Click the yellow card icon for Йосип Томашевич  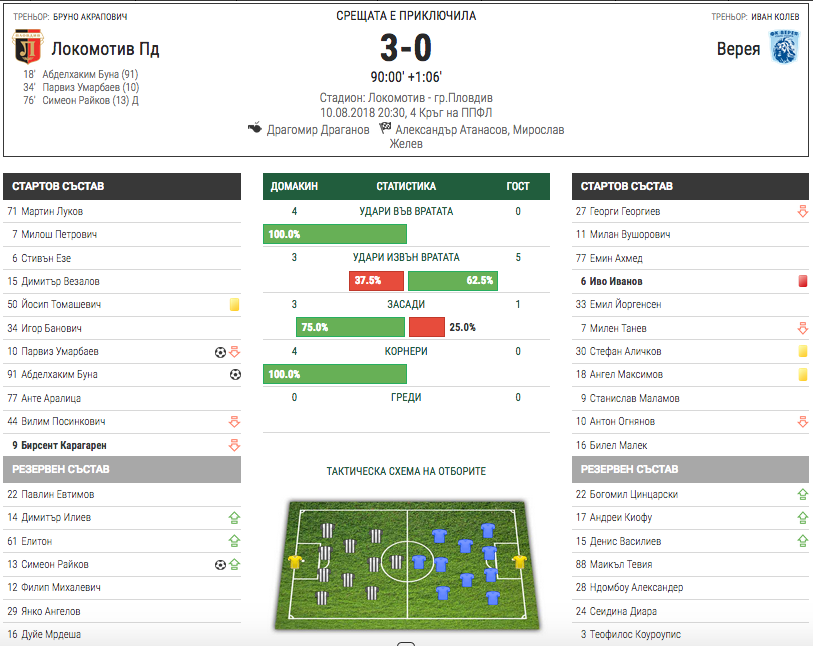click(234, 304)
